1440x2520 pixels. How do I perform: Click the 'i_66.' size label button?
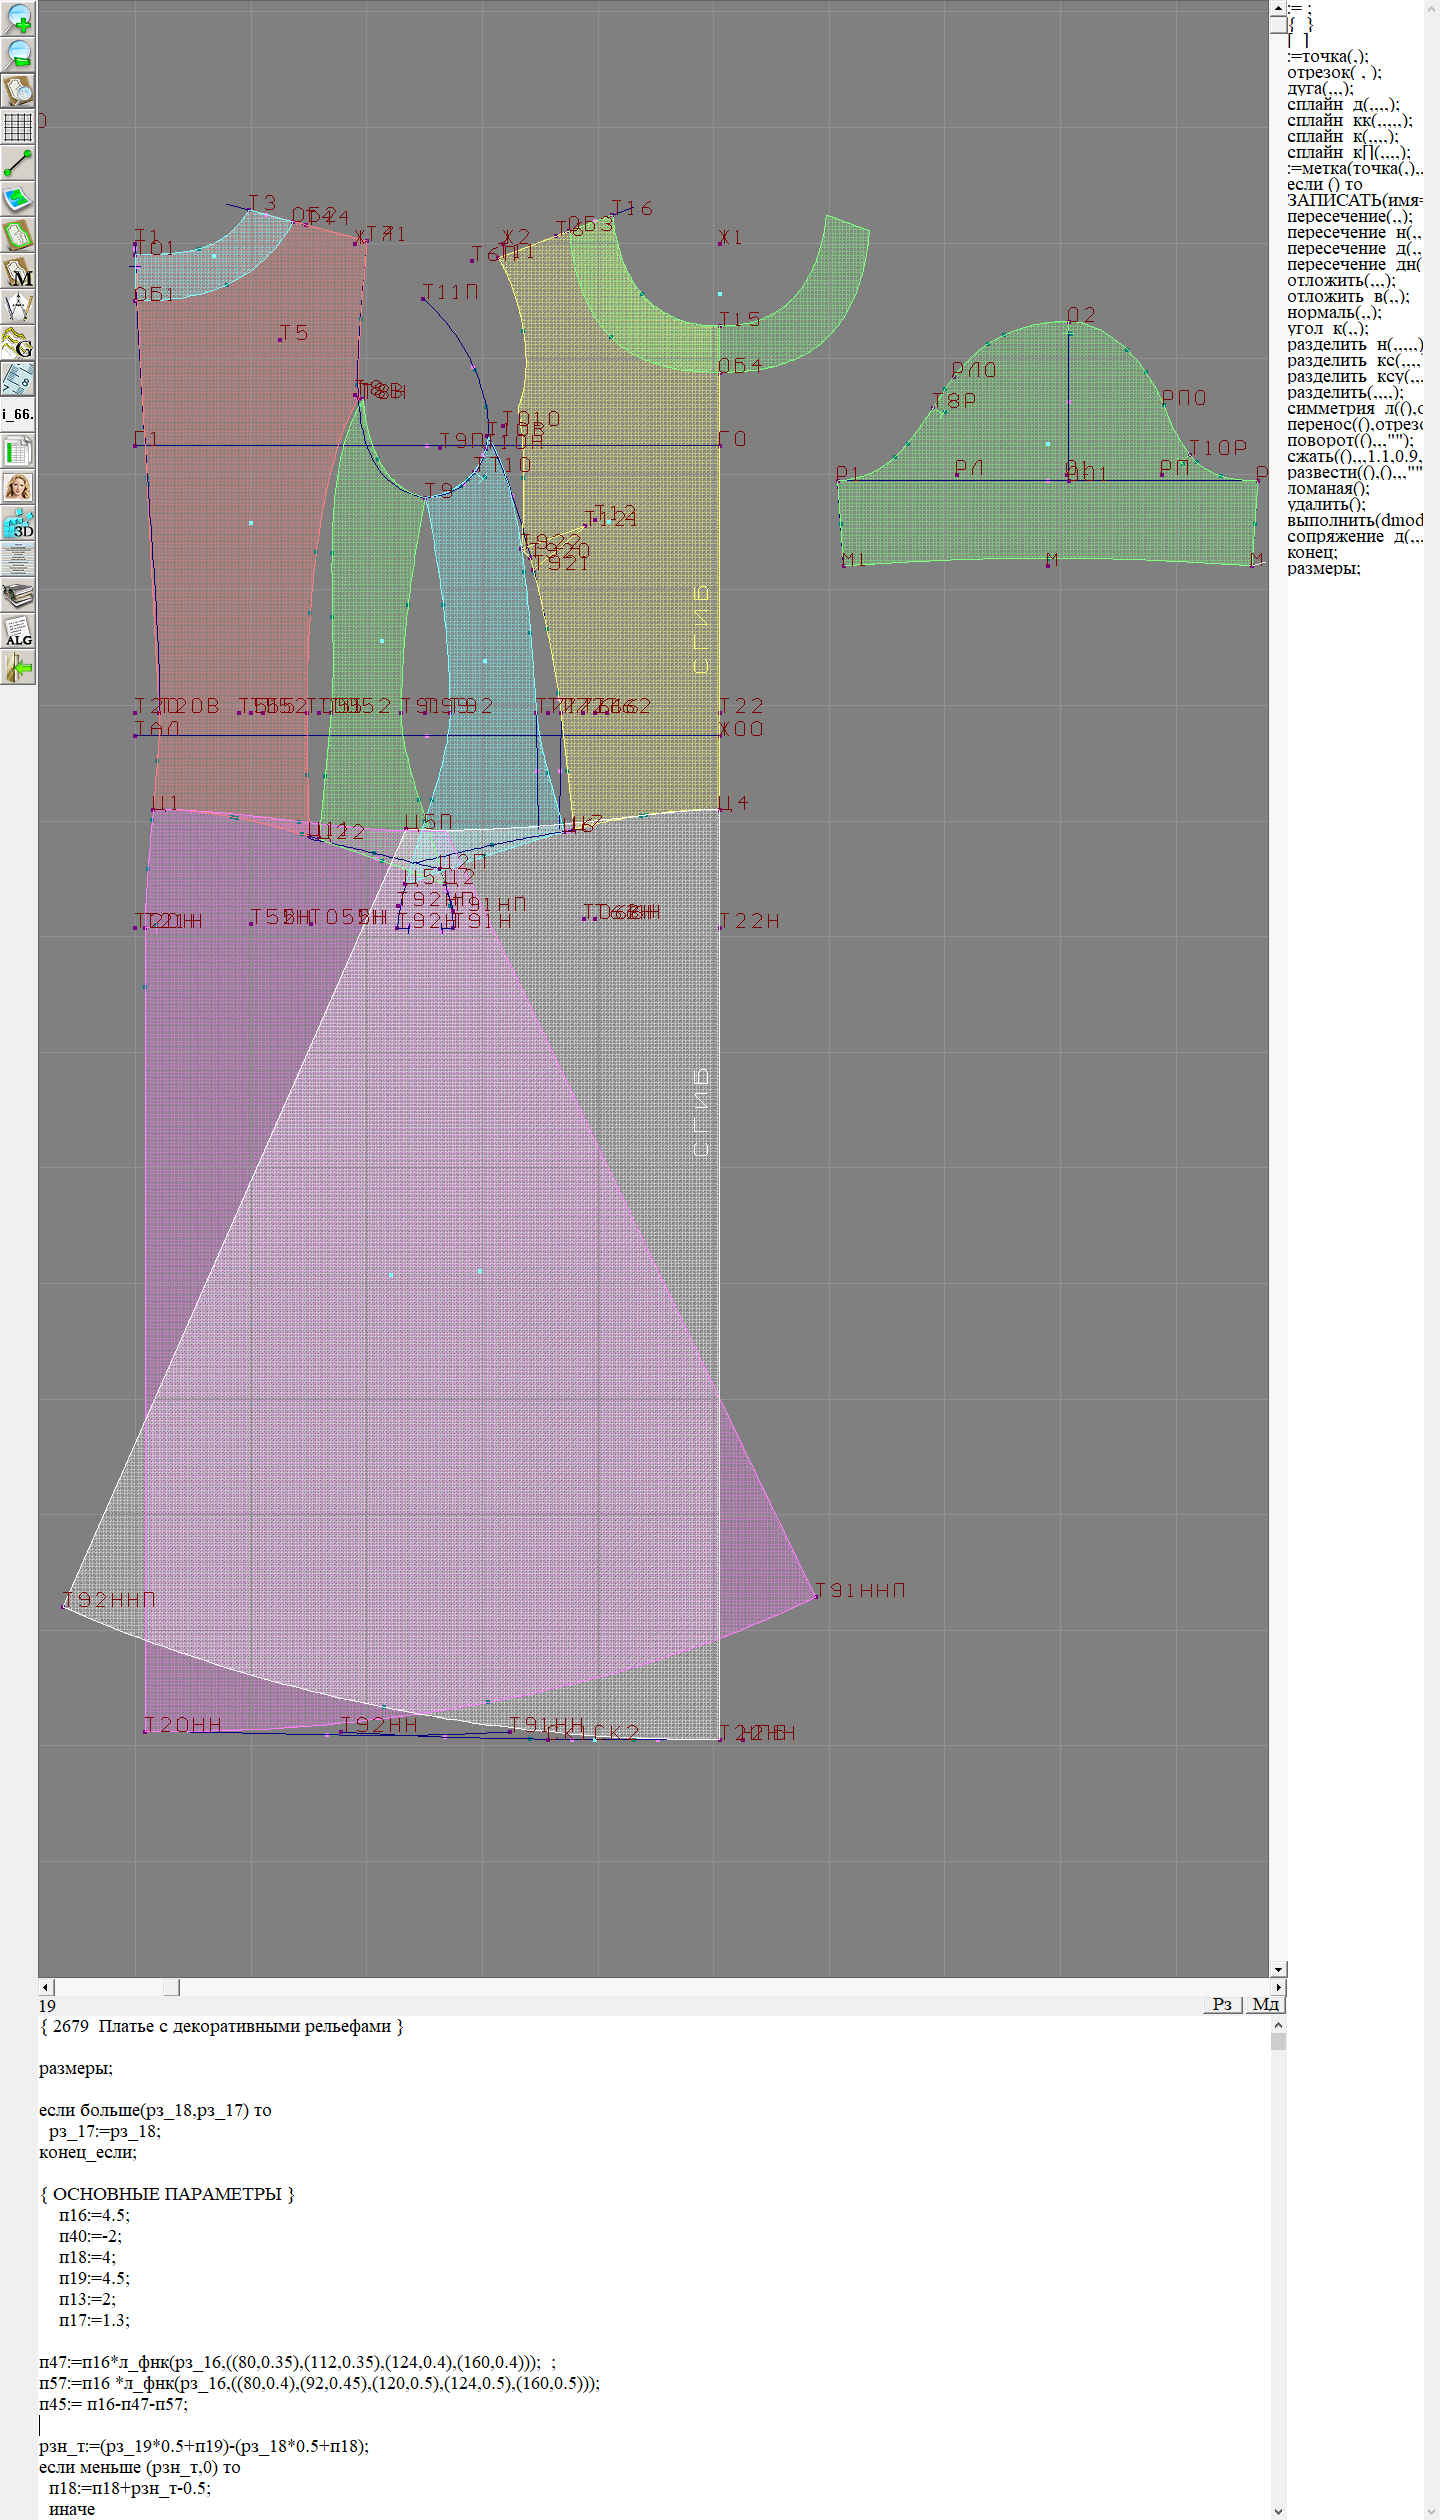pyautogui.click(x=18, y=414)
